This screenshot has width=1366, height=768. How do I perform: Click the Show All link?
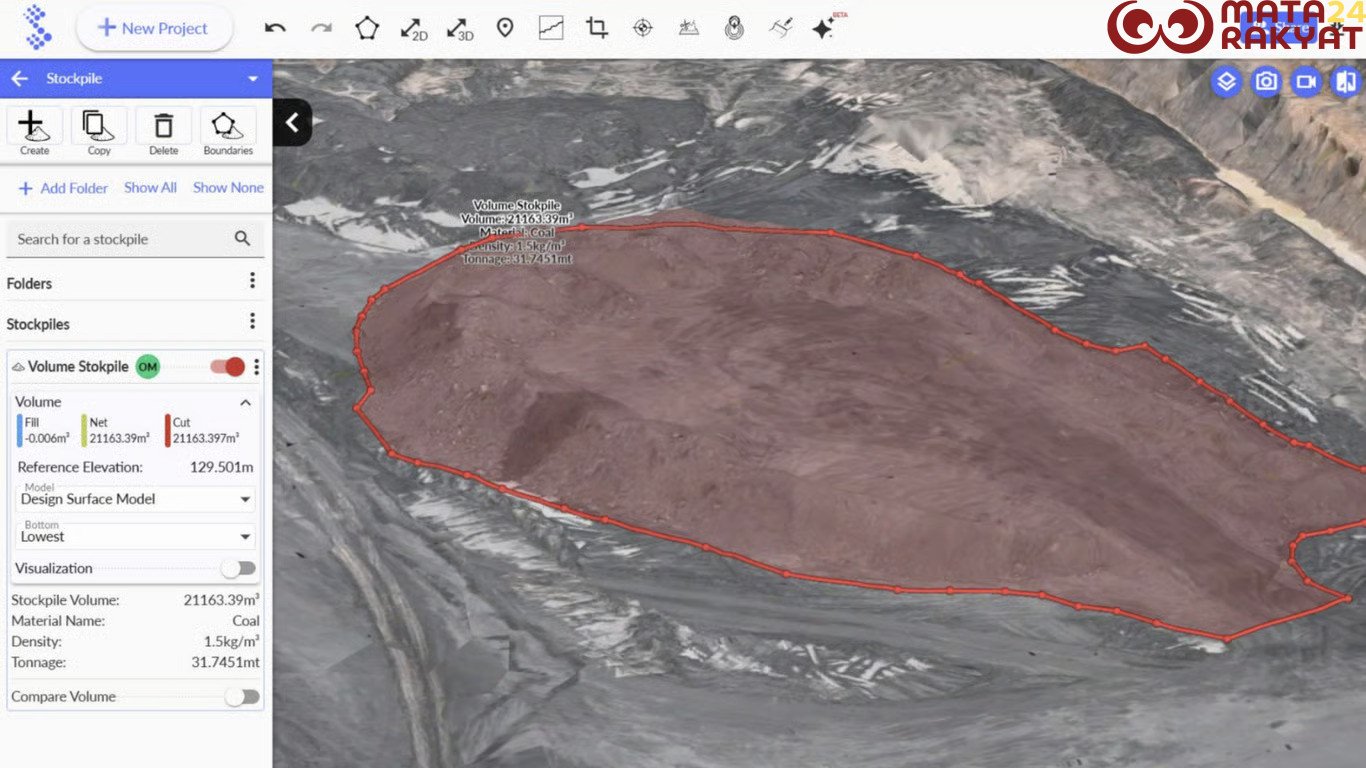tap(150, 188)
